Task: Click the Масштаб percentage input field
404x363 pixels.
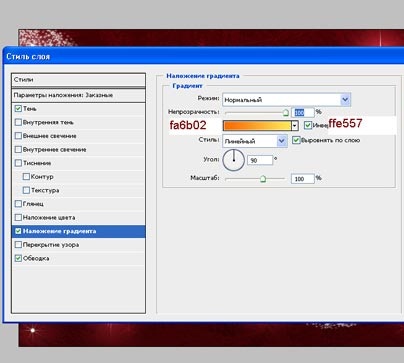Action: tap(303, 179)
